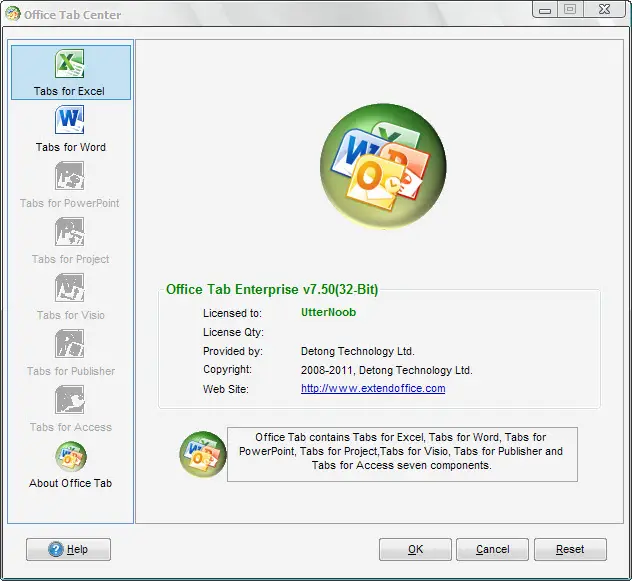The height and width of the screenshot is (581, 632).
Task: Open the Tabs for Word icon
Action: (x=69, y=120)
